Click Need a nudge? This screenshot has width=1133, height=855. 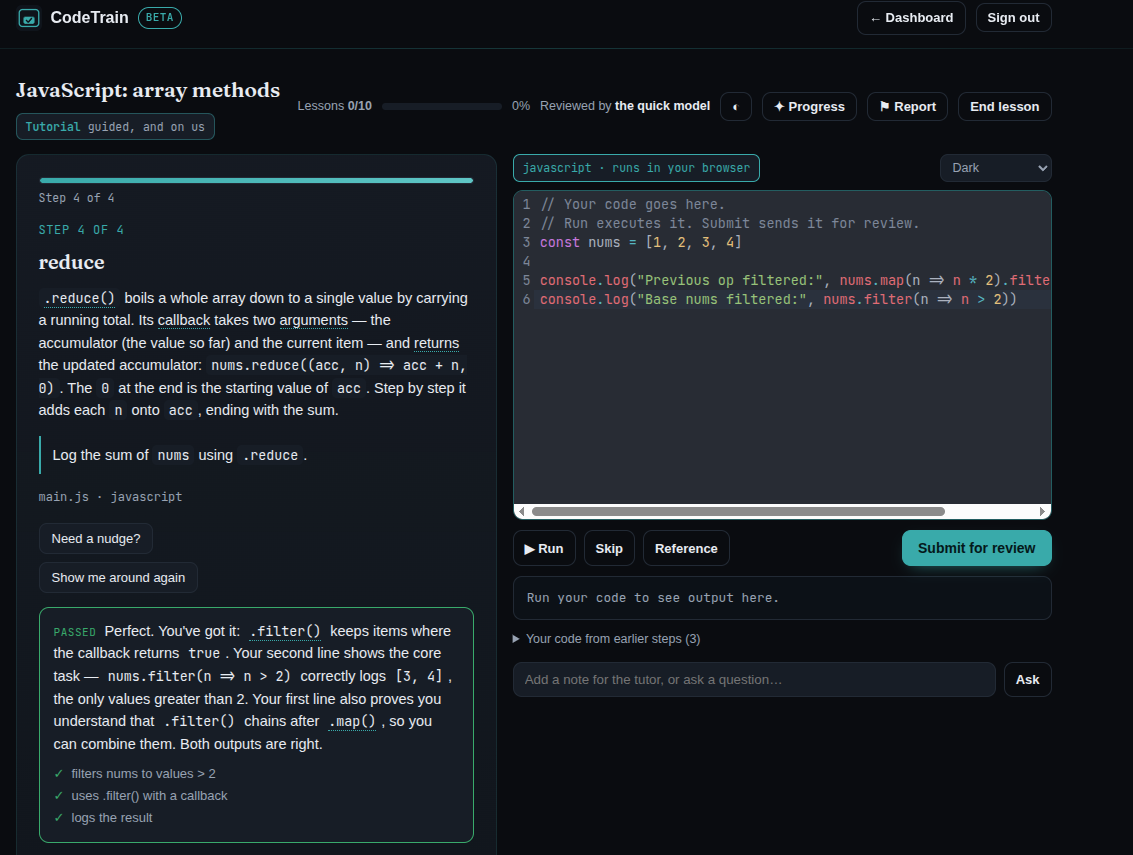pos(96,538)
